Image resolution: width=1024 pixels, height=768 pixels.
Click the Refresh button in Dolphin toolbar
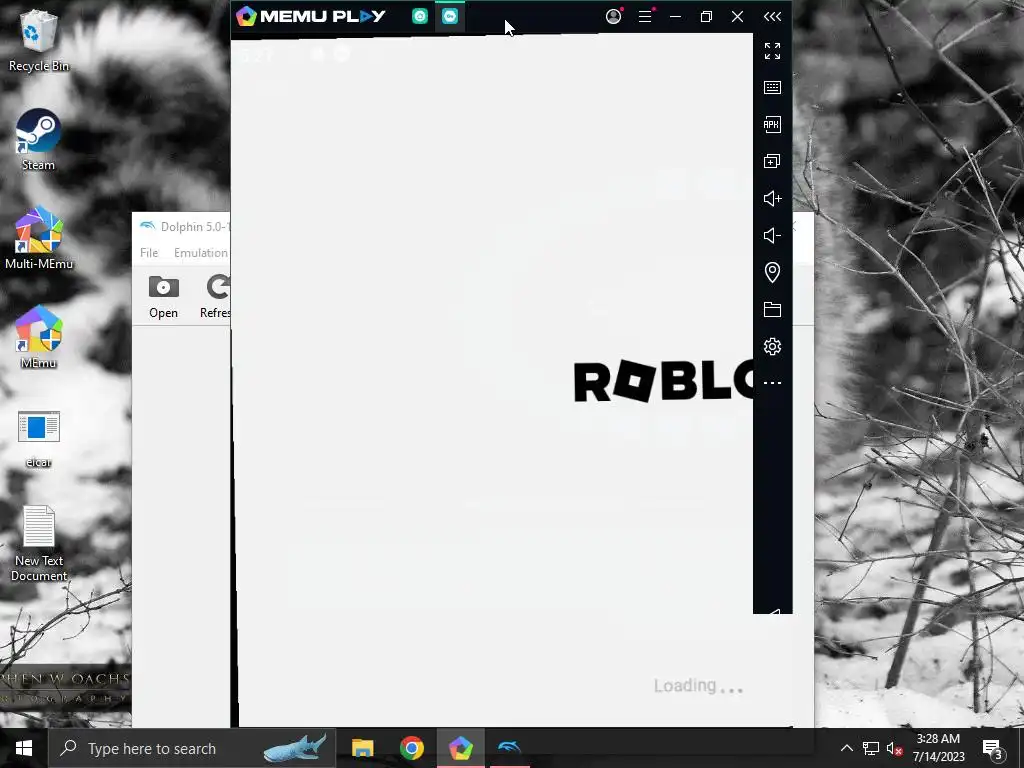216,297
